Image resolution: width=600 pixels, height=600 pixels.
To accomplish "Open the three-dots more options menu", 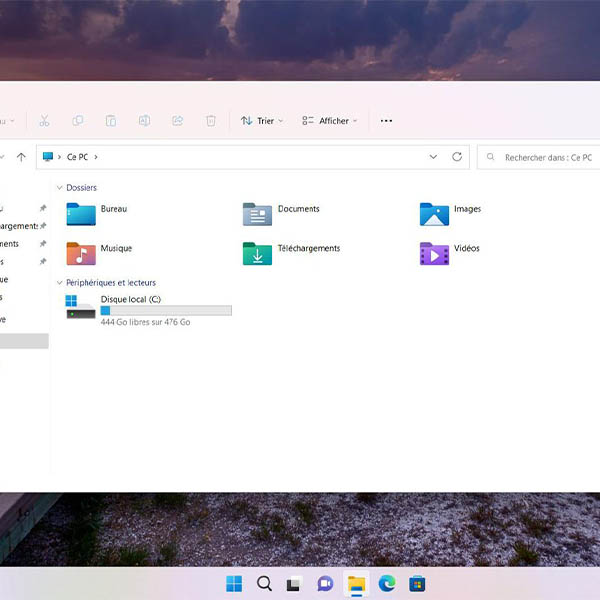I will (386, 121).
